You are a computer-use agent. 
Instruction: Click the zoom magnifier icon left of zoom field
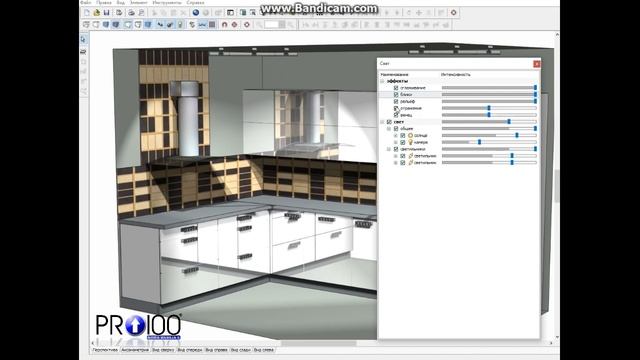[x=259, y=25]
